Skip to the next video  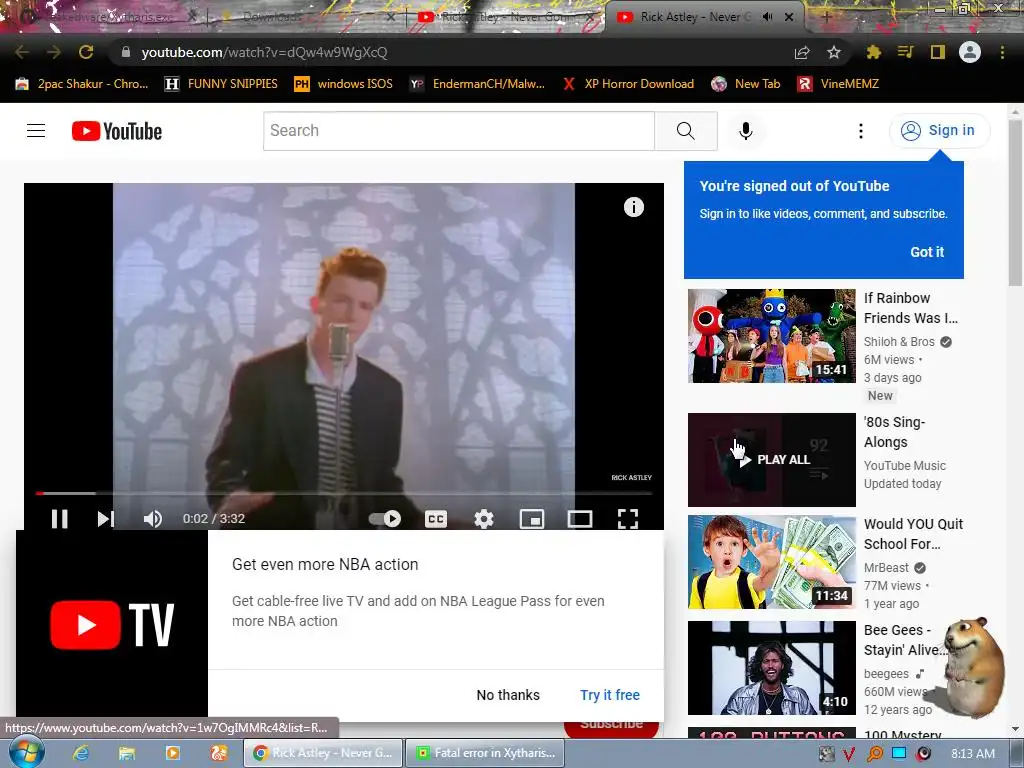(106, 519)
